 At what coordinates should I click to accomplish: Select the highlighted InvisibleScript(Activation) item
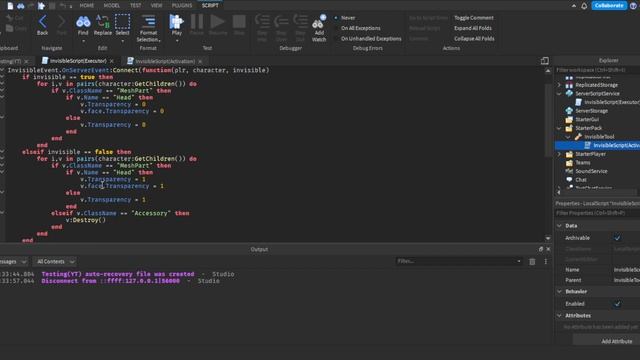point(597,145)
